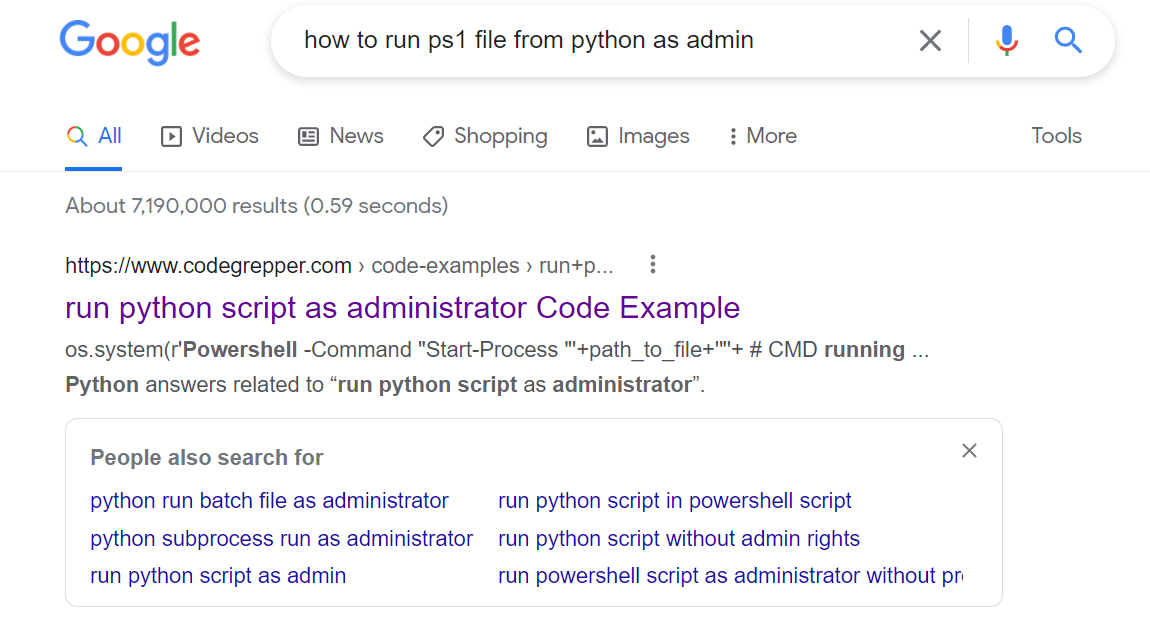Image resolution: width=1150 pixels, height=643 pixels.
Task: Search 'run python script as admin'
Action: (218, 576)
